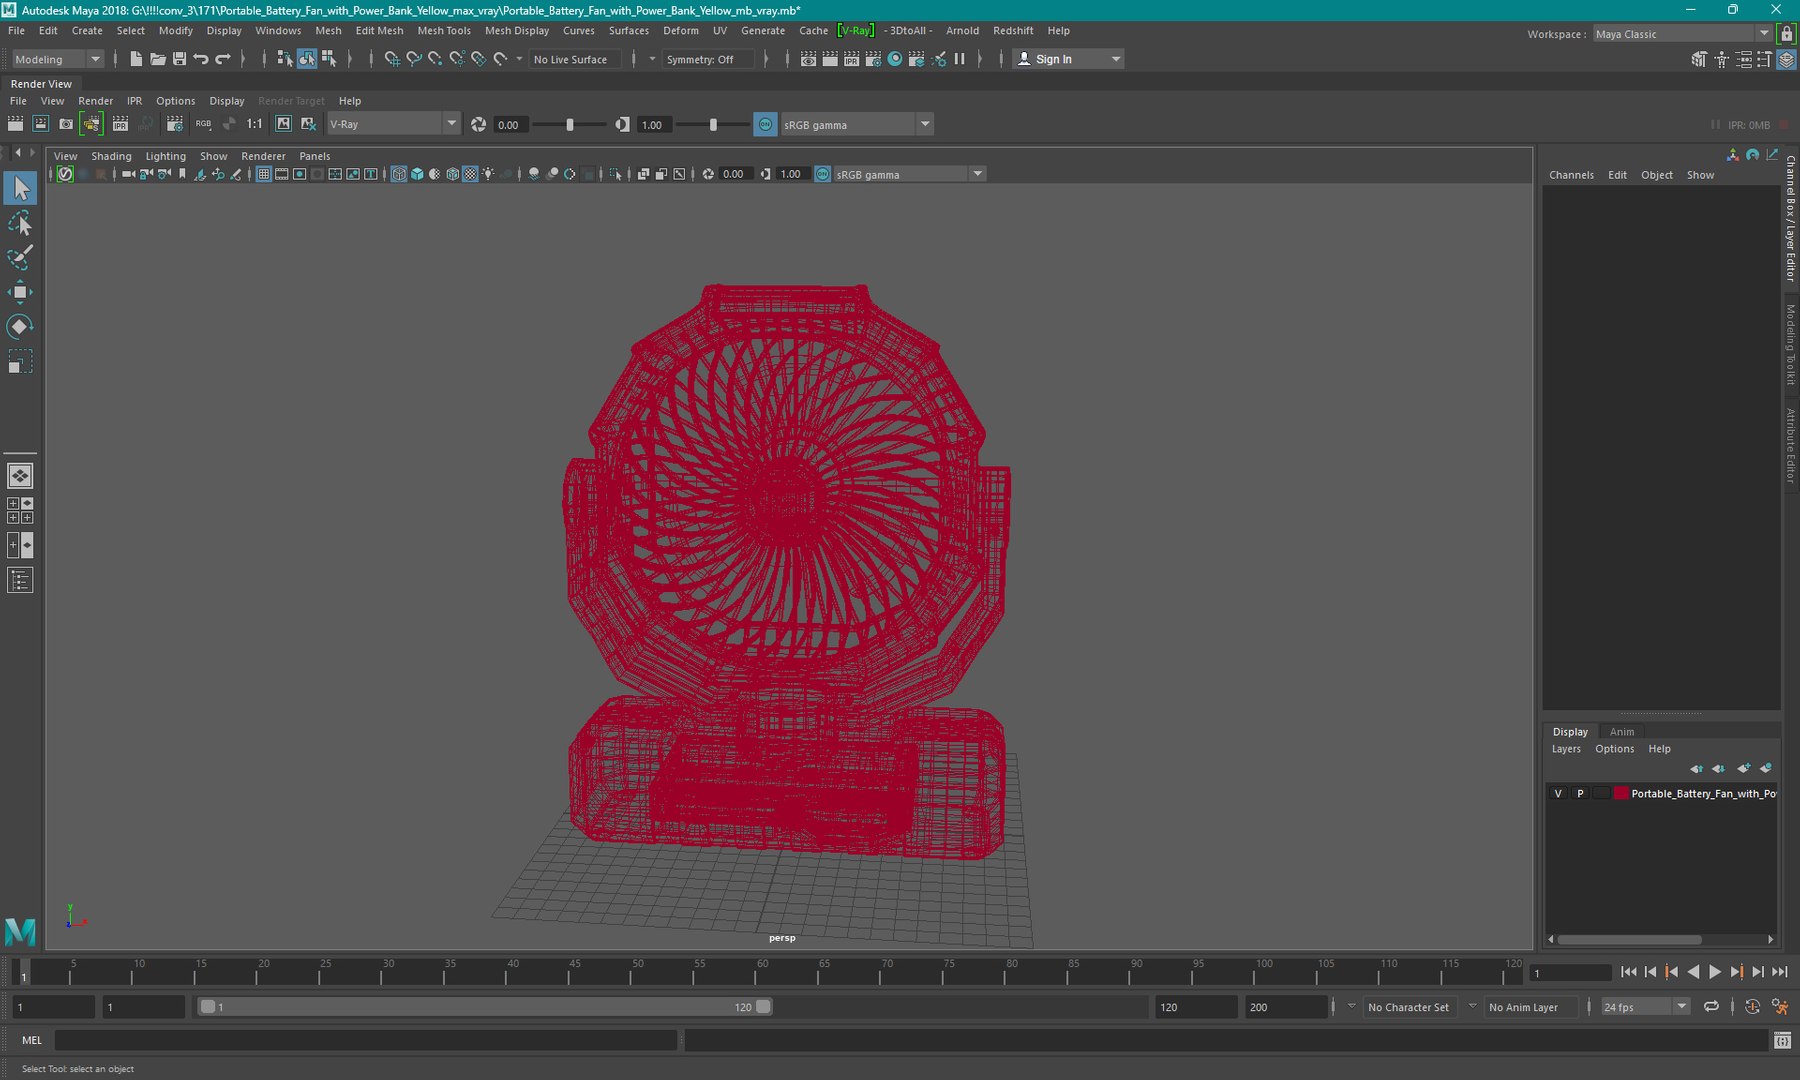1800x1080 pixels.
Task: Open the IPR menu in Render View
Action: coord(134,101)
